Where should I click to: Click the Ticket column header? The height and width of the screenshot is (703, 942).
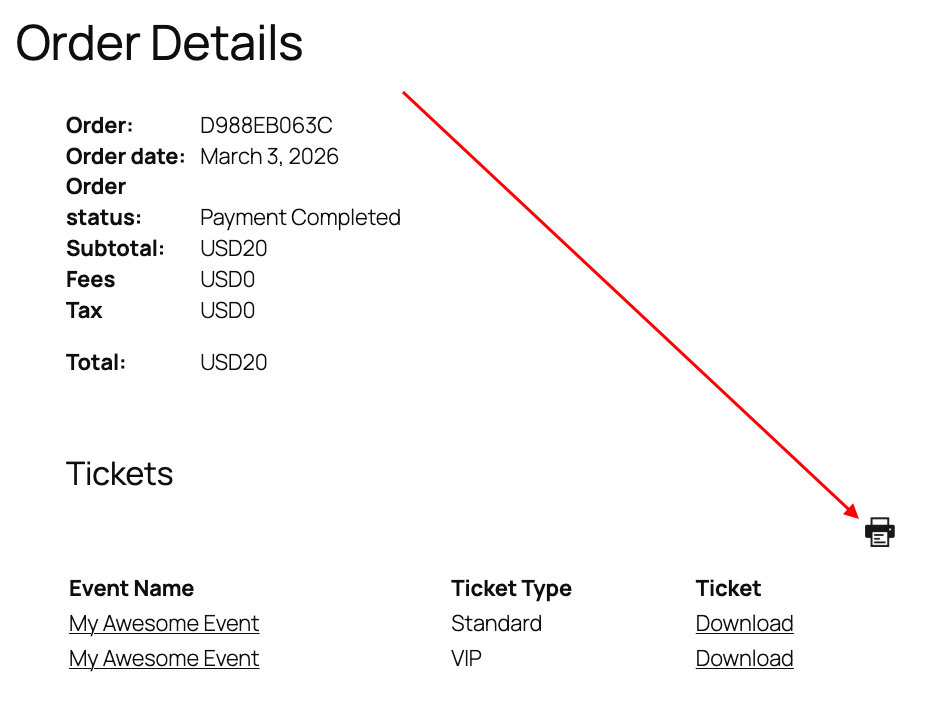pyautogui.click(x=728, y=588)
